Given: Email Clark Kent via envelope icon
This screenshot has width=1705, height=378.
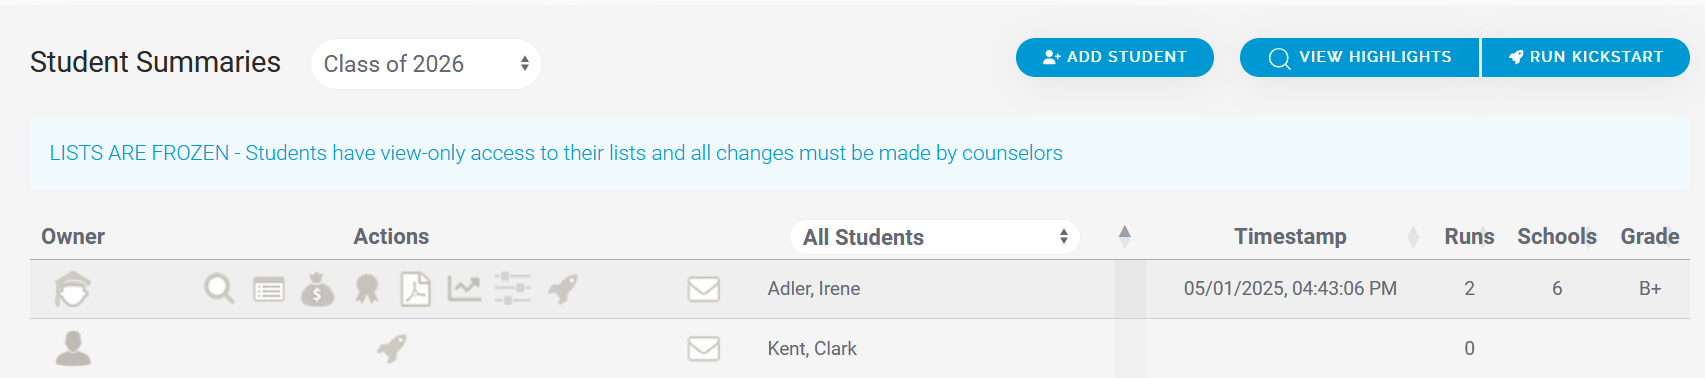Looking at the screenshot, I should pos(704,348).
